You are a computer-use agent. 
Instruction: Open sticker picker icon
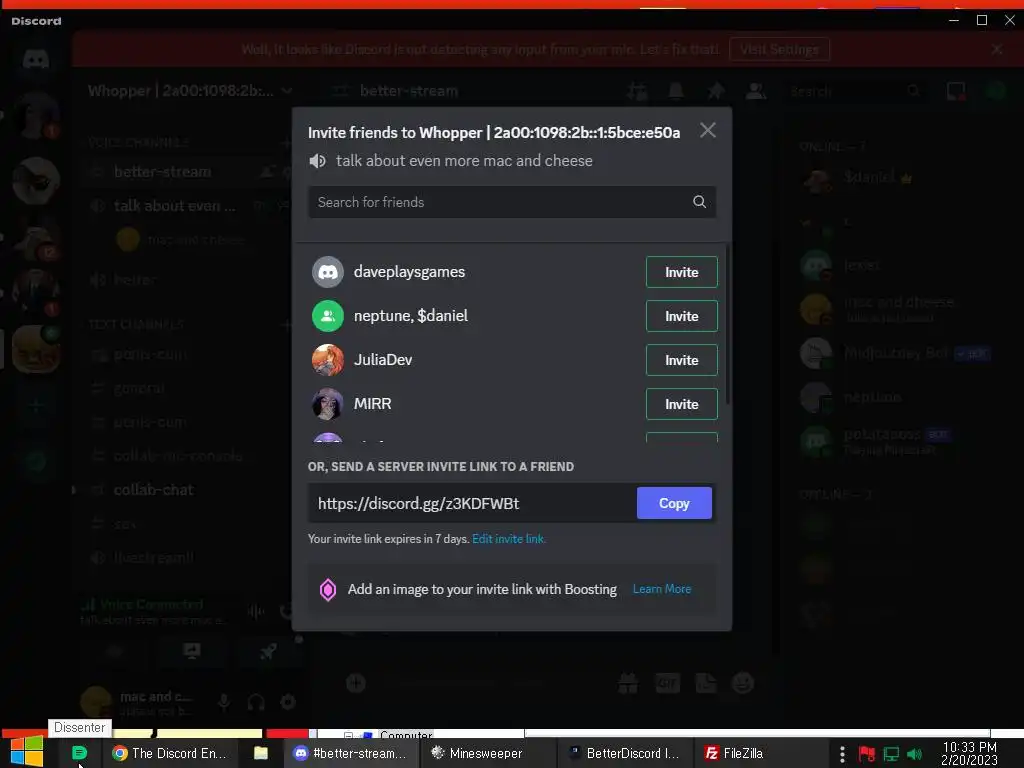pos(705,683)
